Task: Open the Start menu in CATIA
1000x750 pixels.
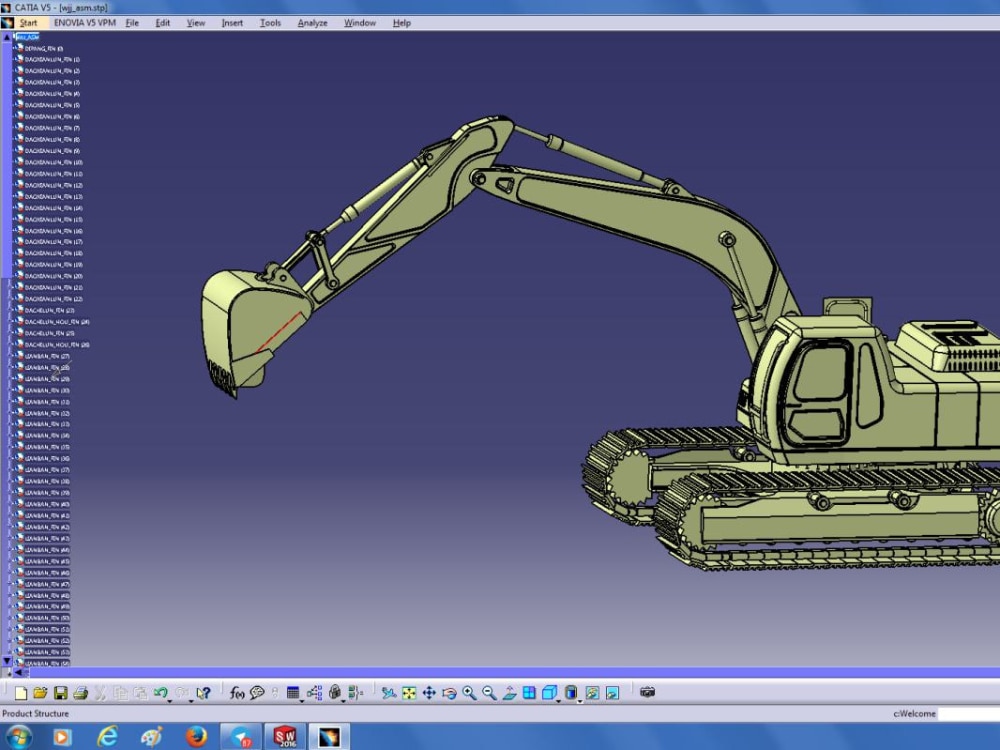Action: coord(28,23)
